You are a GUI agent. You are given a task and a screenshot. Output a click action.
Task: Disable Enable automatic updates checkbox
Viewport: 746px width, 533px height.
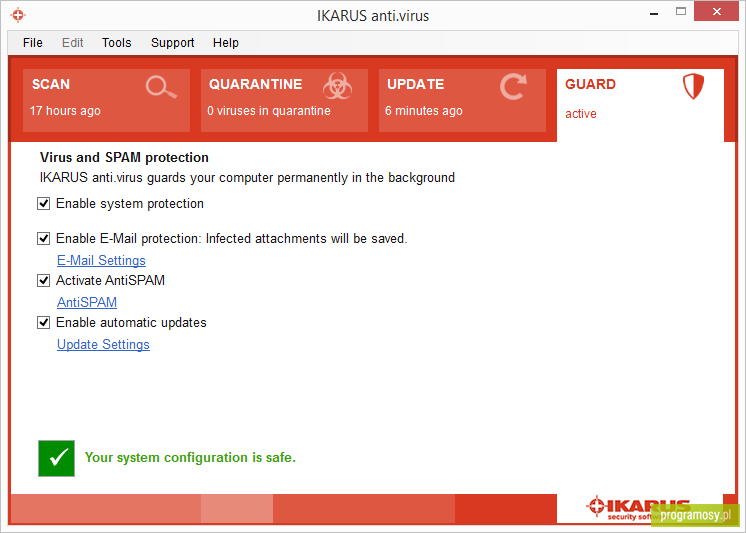point(43,323)
